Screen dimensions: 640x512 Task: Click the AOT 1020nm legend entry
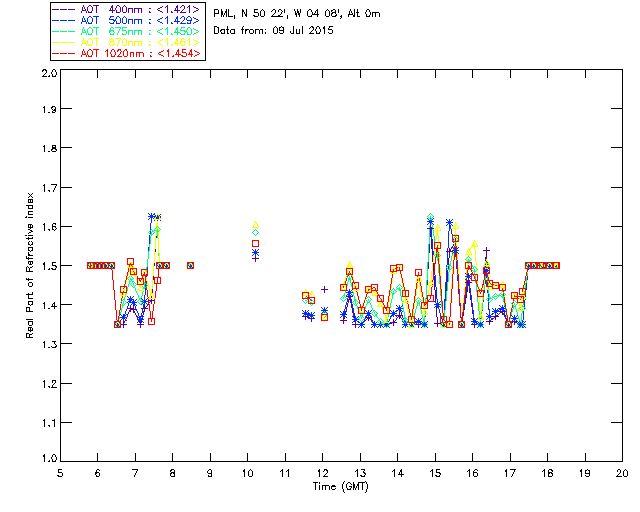(x=127, y=53)
